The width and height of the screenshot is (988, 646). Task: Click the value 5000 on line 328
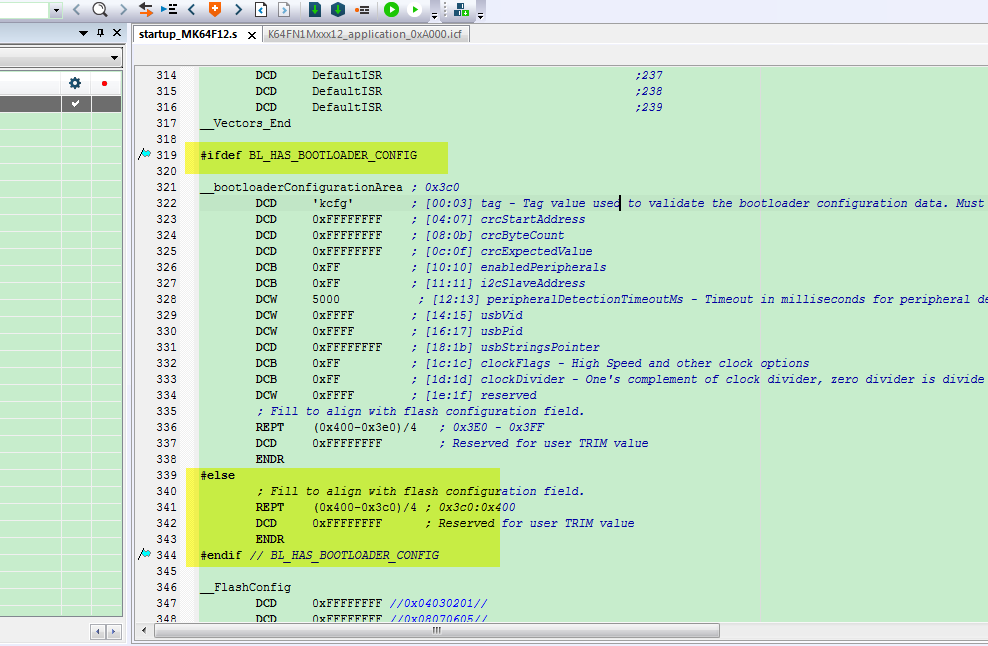coord(326,299)
